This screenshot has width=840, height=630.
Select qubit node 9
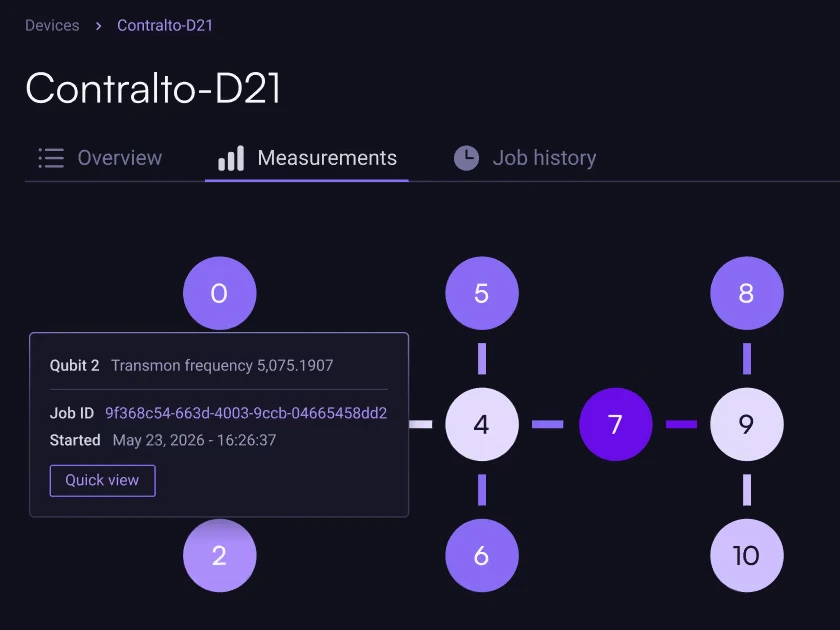click(747, 424)
